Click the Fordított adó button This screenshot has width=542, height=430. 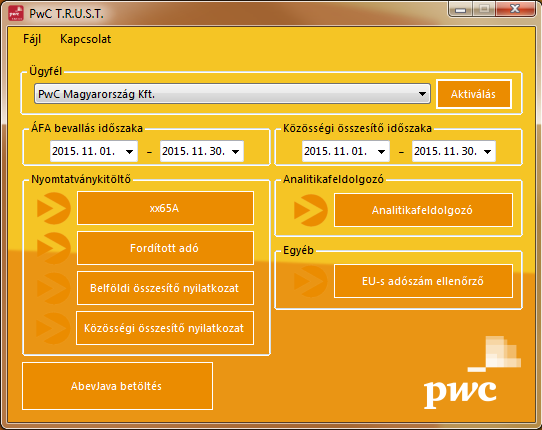click(x=165, y=248)
